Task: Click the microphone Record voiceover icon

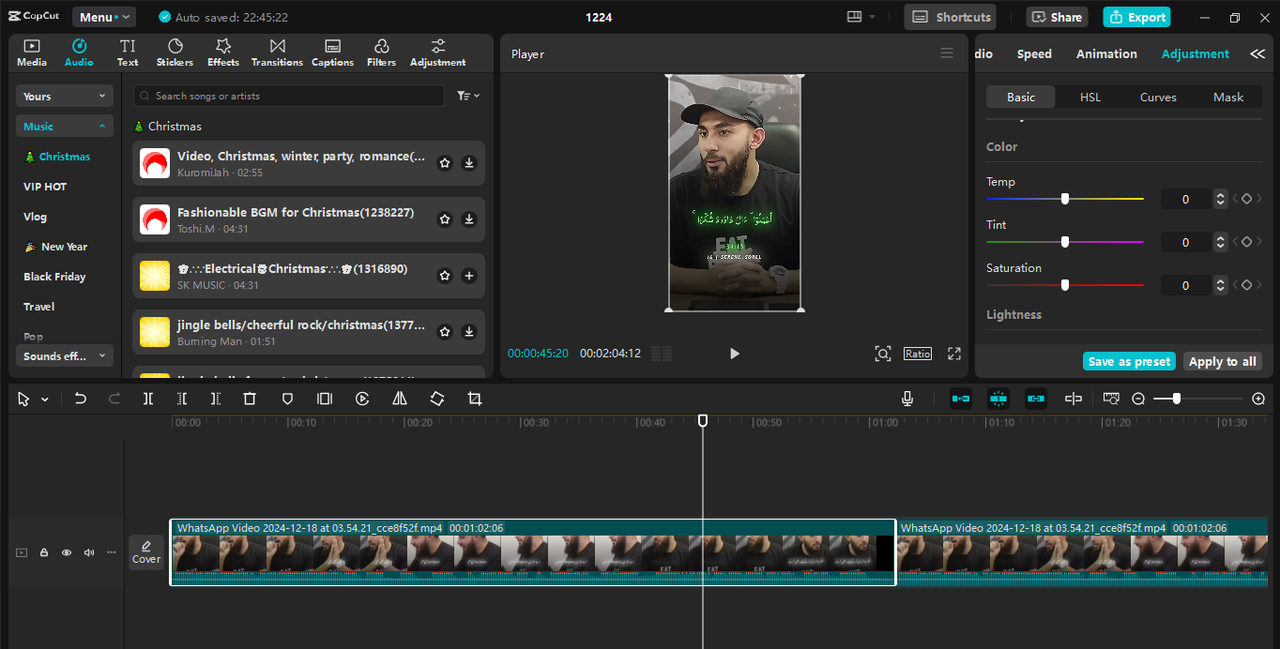Action: pos(907,398)
